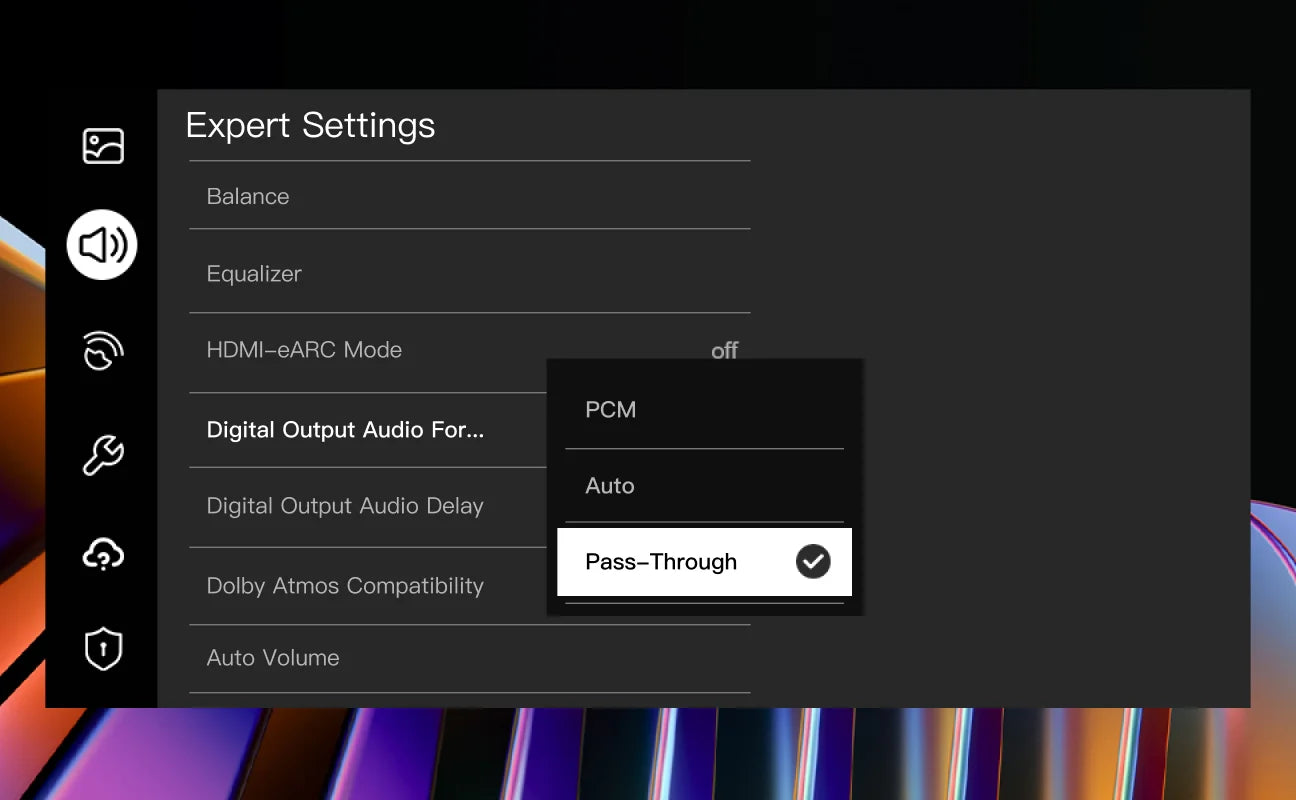
Task: Open the Network satellite icon
Action: pyautogui.click(x=102, y=351)
